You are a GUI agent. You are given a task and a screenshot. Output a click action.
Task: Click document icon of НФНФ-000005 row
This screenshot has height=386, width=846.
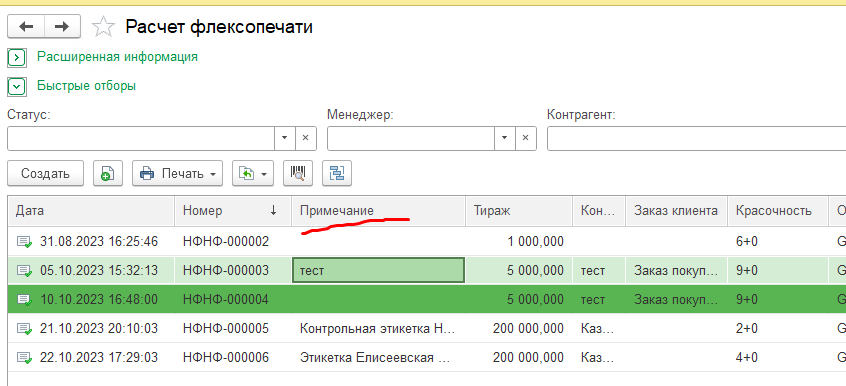click(24, 329)
